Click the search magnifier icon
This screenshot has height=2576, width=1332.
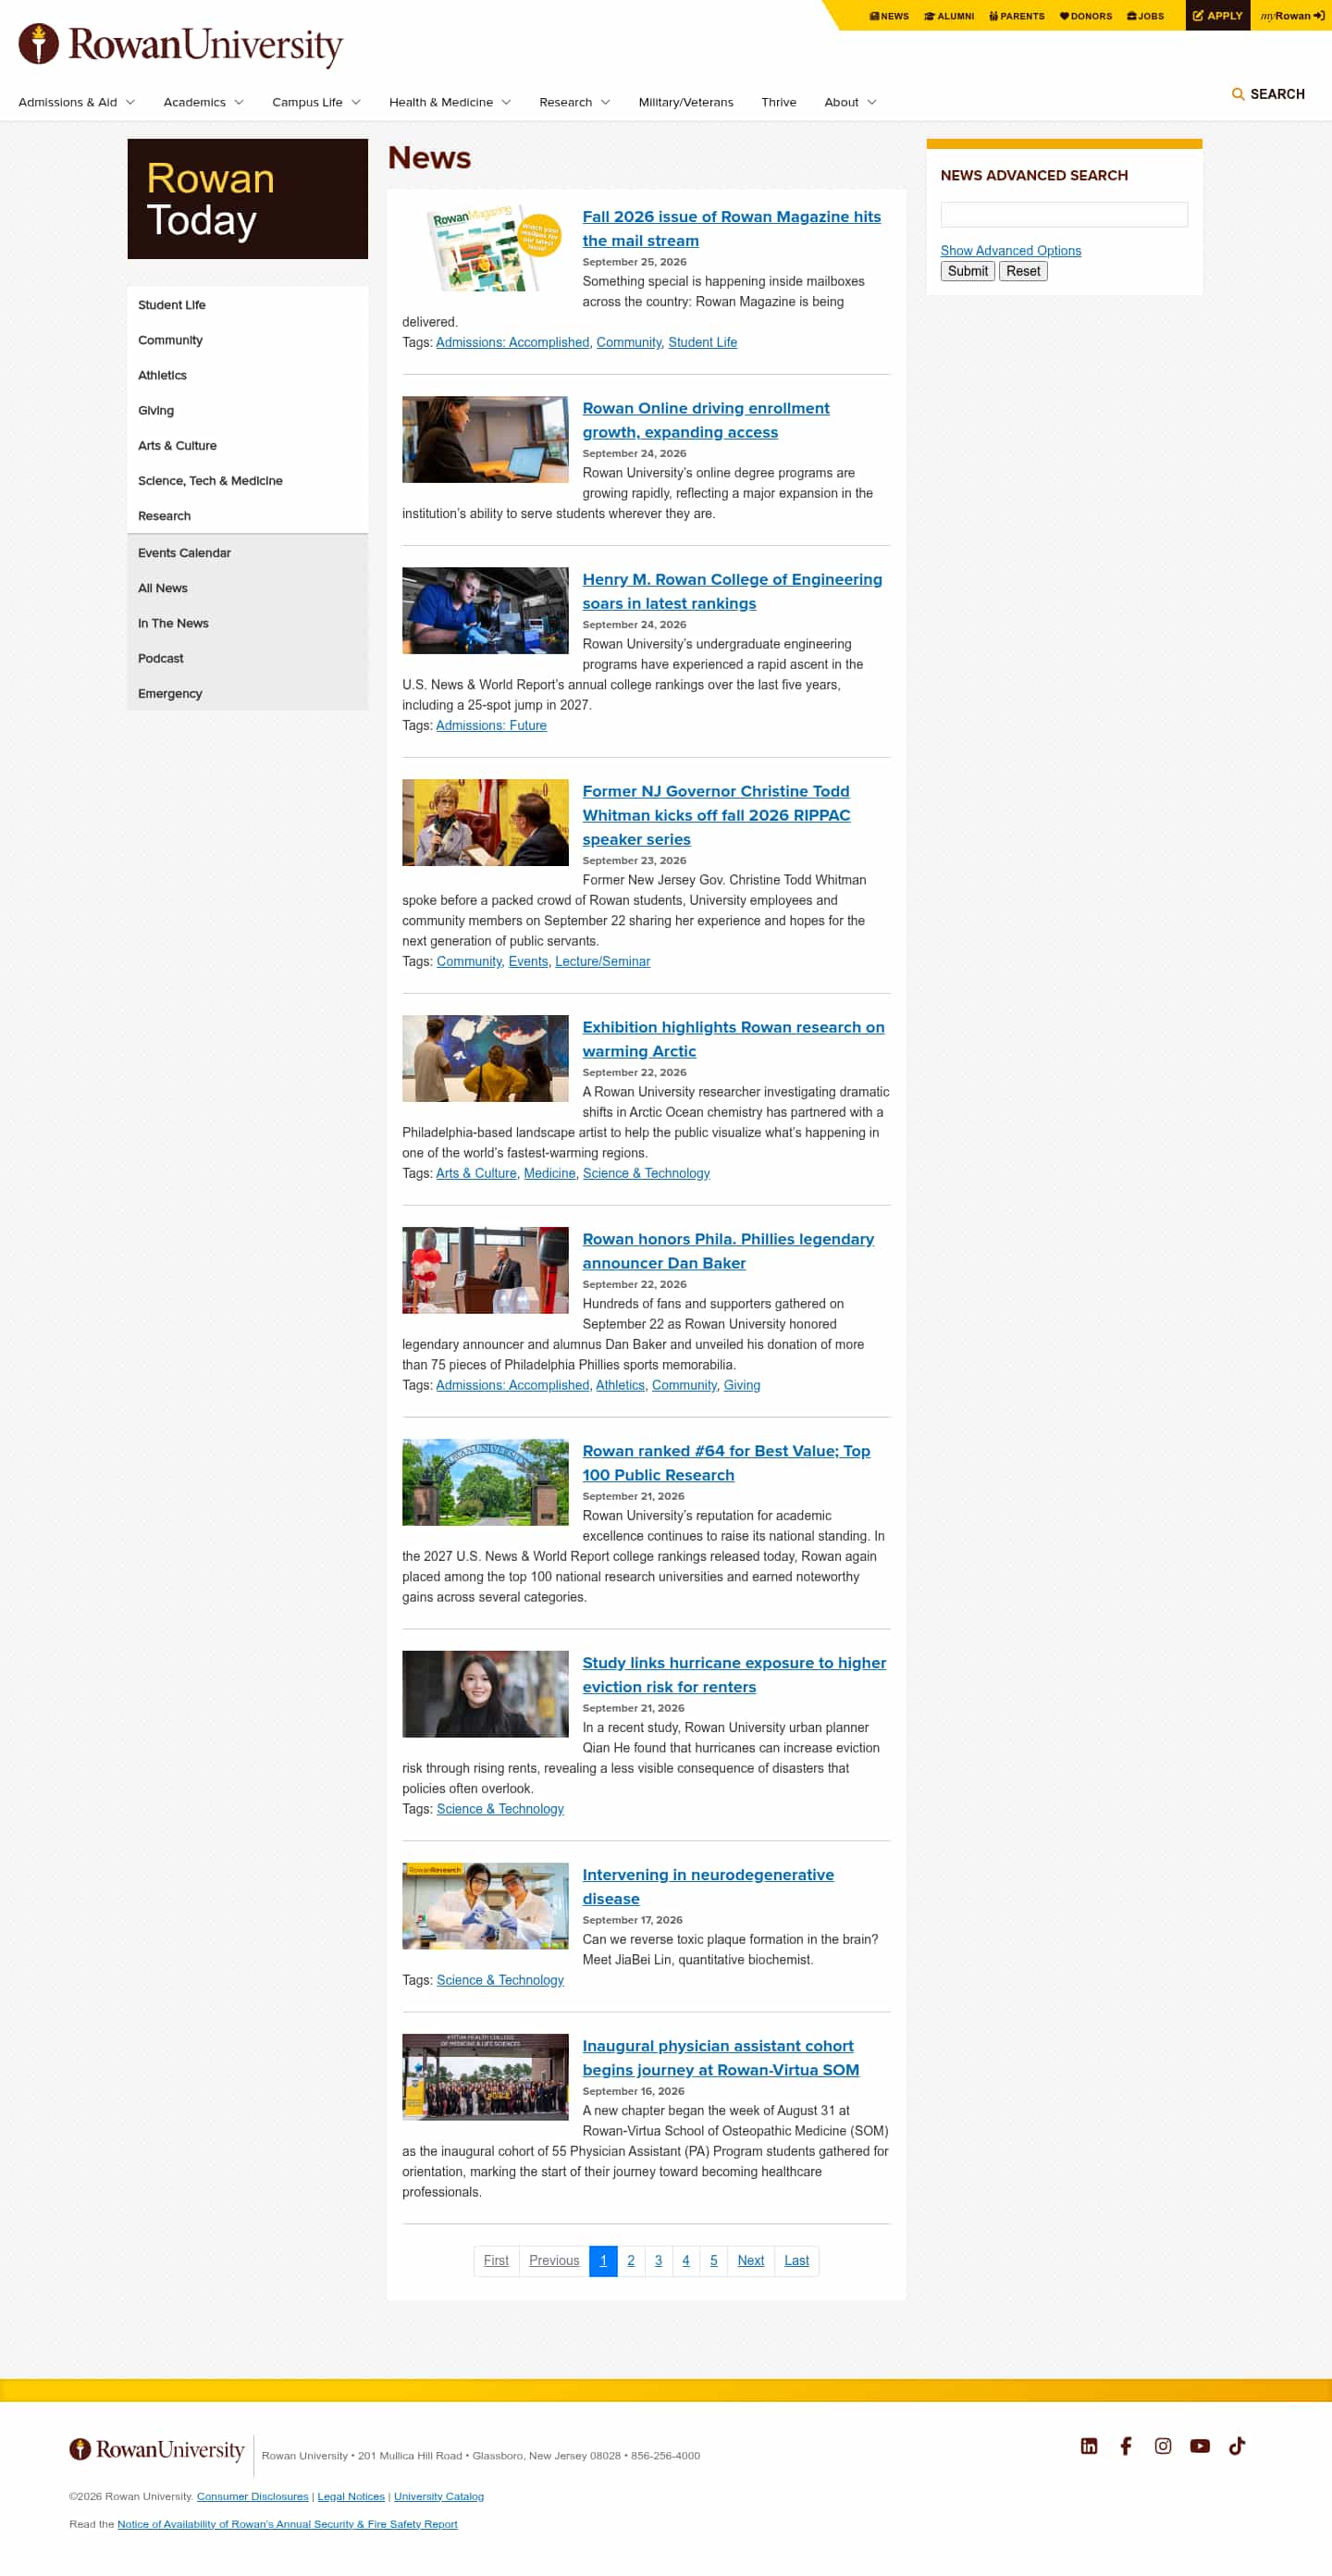click(x=1238, y=94)
